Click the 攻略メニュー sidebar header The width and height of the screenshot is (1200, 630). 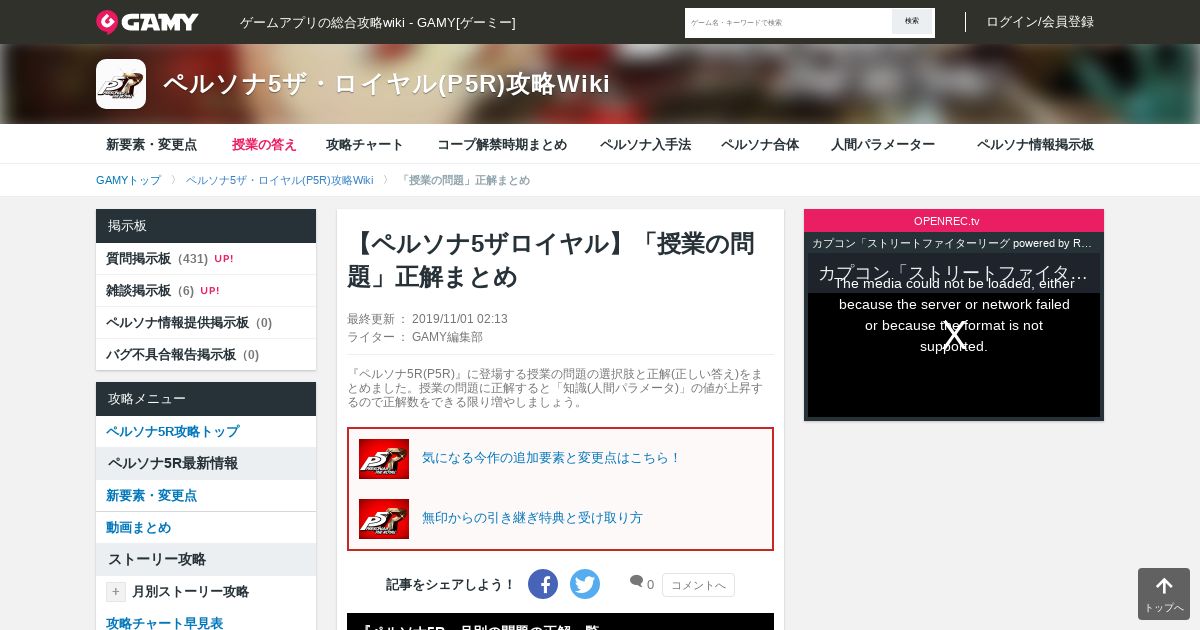click(x=206, y=399)
